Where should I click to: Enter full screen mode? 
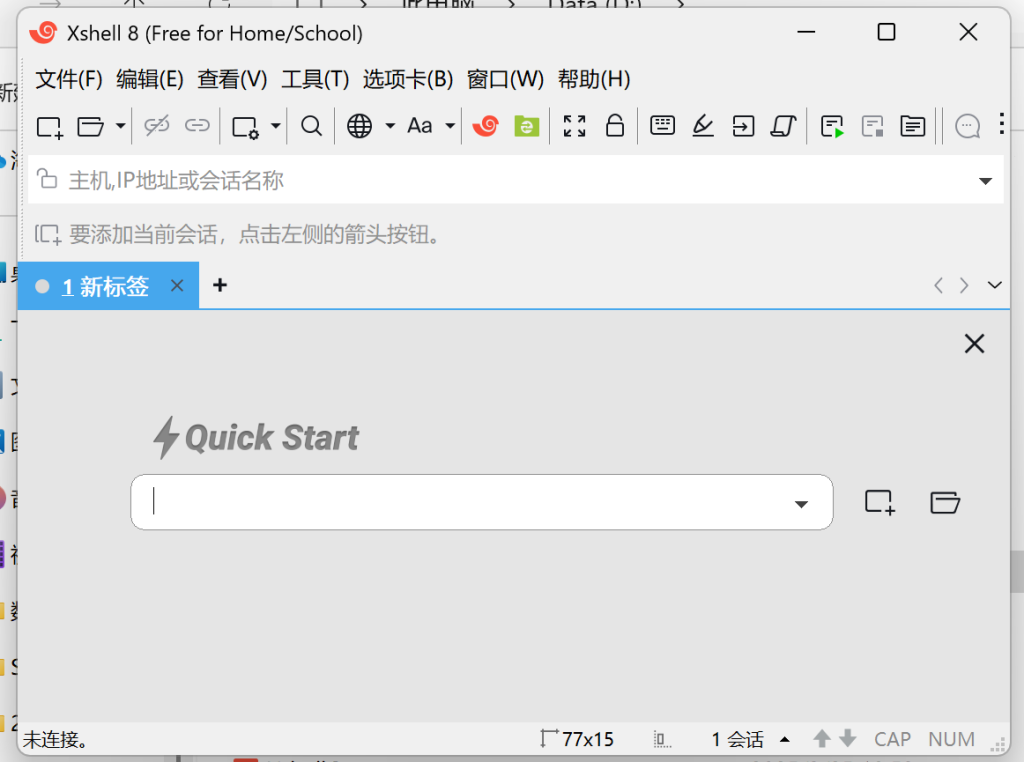click(573, 126)
